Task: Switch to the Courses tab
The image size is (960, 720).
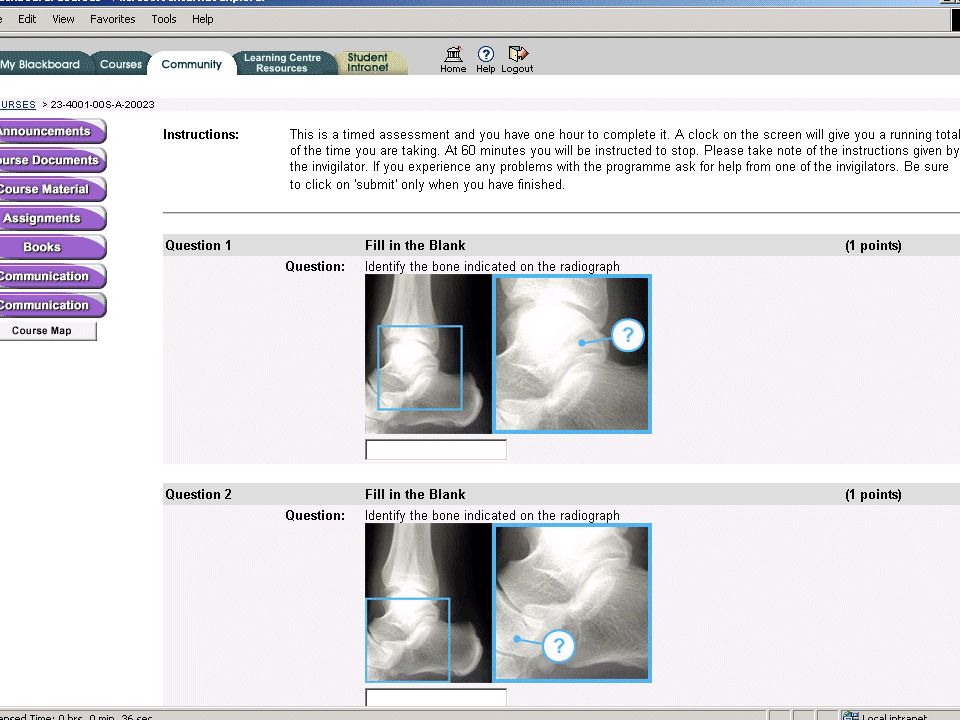Action: (121, 64)
